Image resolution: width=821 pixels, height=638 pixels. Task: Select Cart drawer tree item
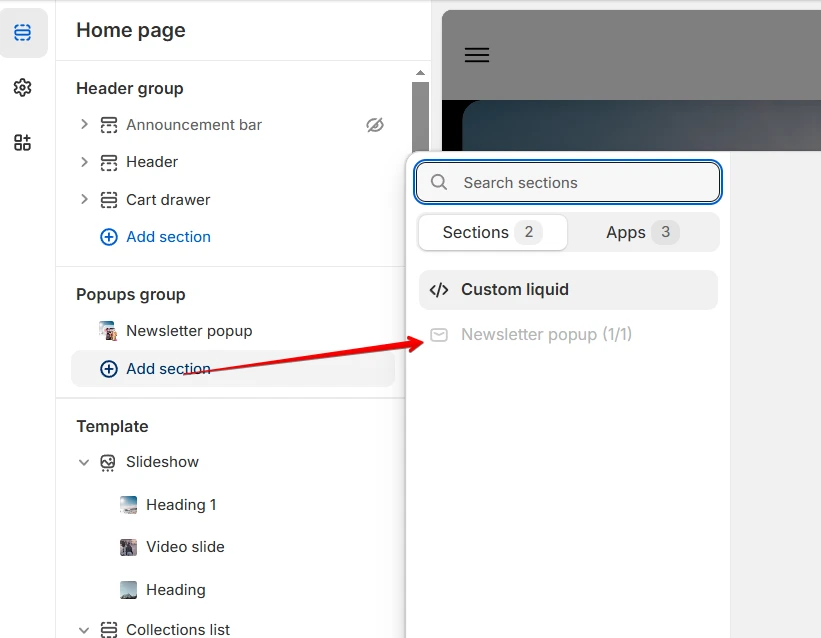pos(168,200)
